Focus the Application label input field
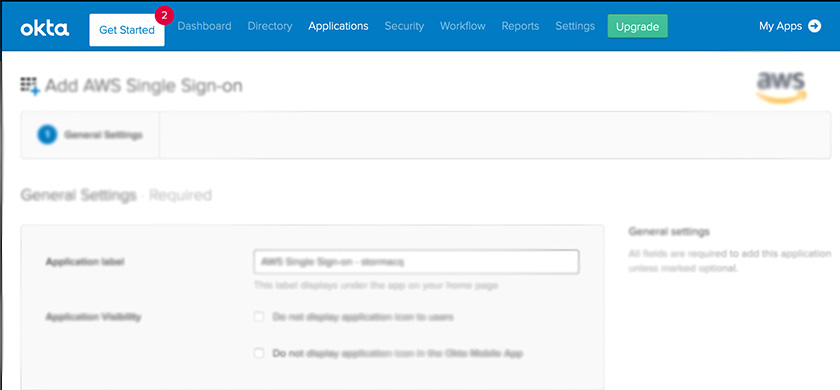This screenshot has width=840, height=390. 416,262
